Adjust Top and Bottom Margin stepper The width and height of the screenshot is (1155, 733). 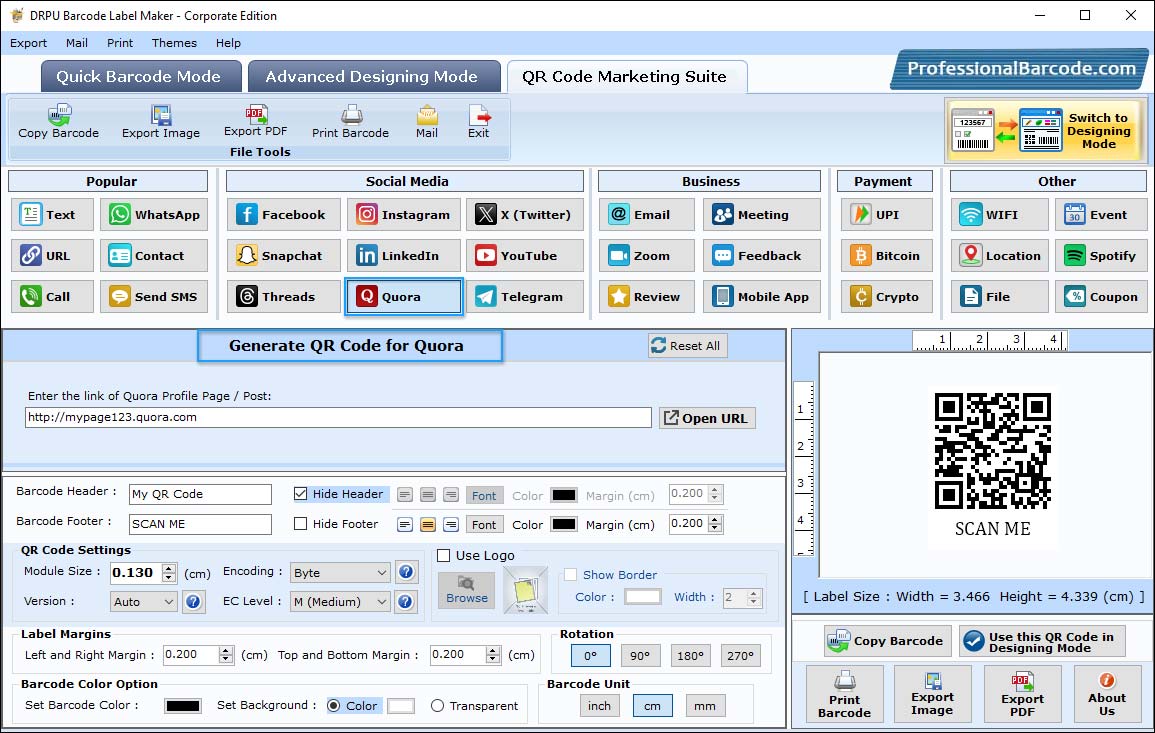493,655
